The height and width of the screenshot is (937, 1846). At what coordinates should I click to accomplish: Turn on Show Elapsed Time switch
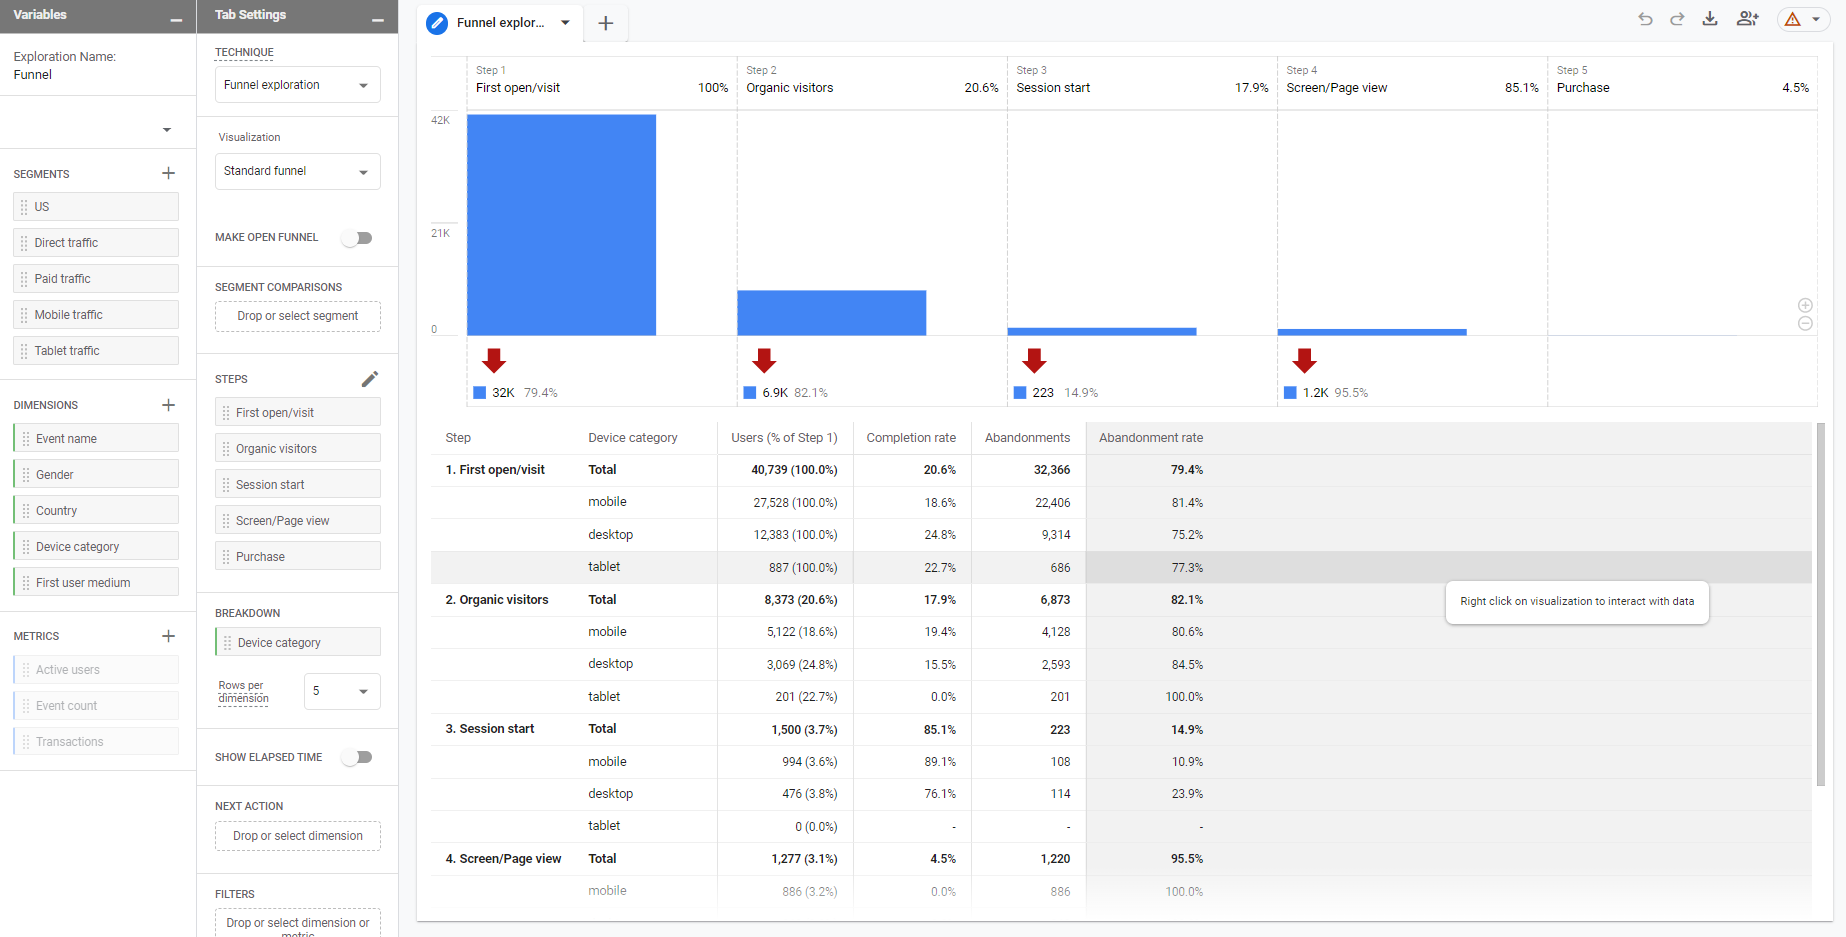pyautogui.click(x=357, y=757)
